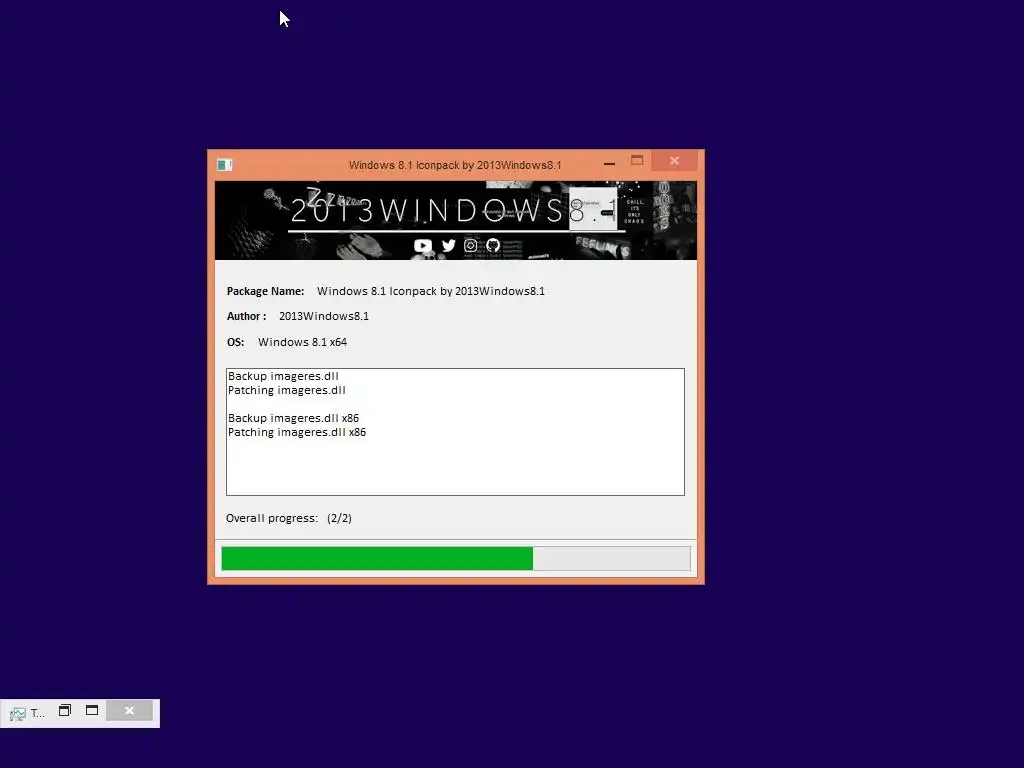Click the package name value 'Windows 8.1 Iconpack by 2013Windows8.1'
This screenshot has width=1024, height=768.
pyautogui.click(x=431, y=291)
